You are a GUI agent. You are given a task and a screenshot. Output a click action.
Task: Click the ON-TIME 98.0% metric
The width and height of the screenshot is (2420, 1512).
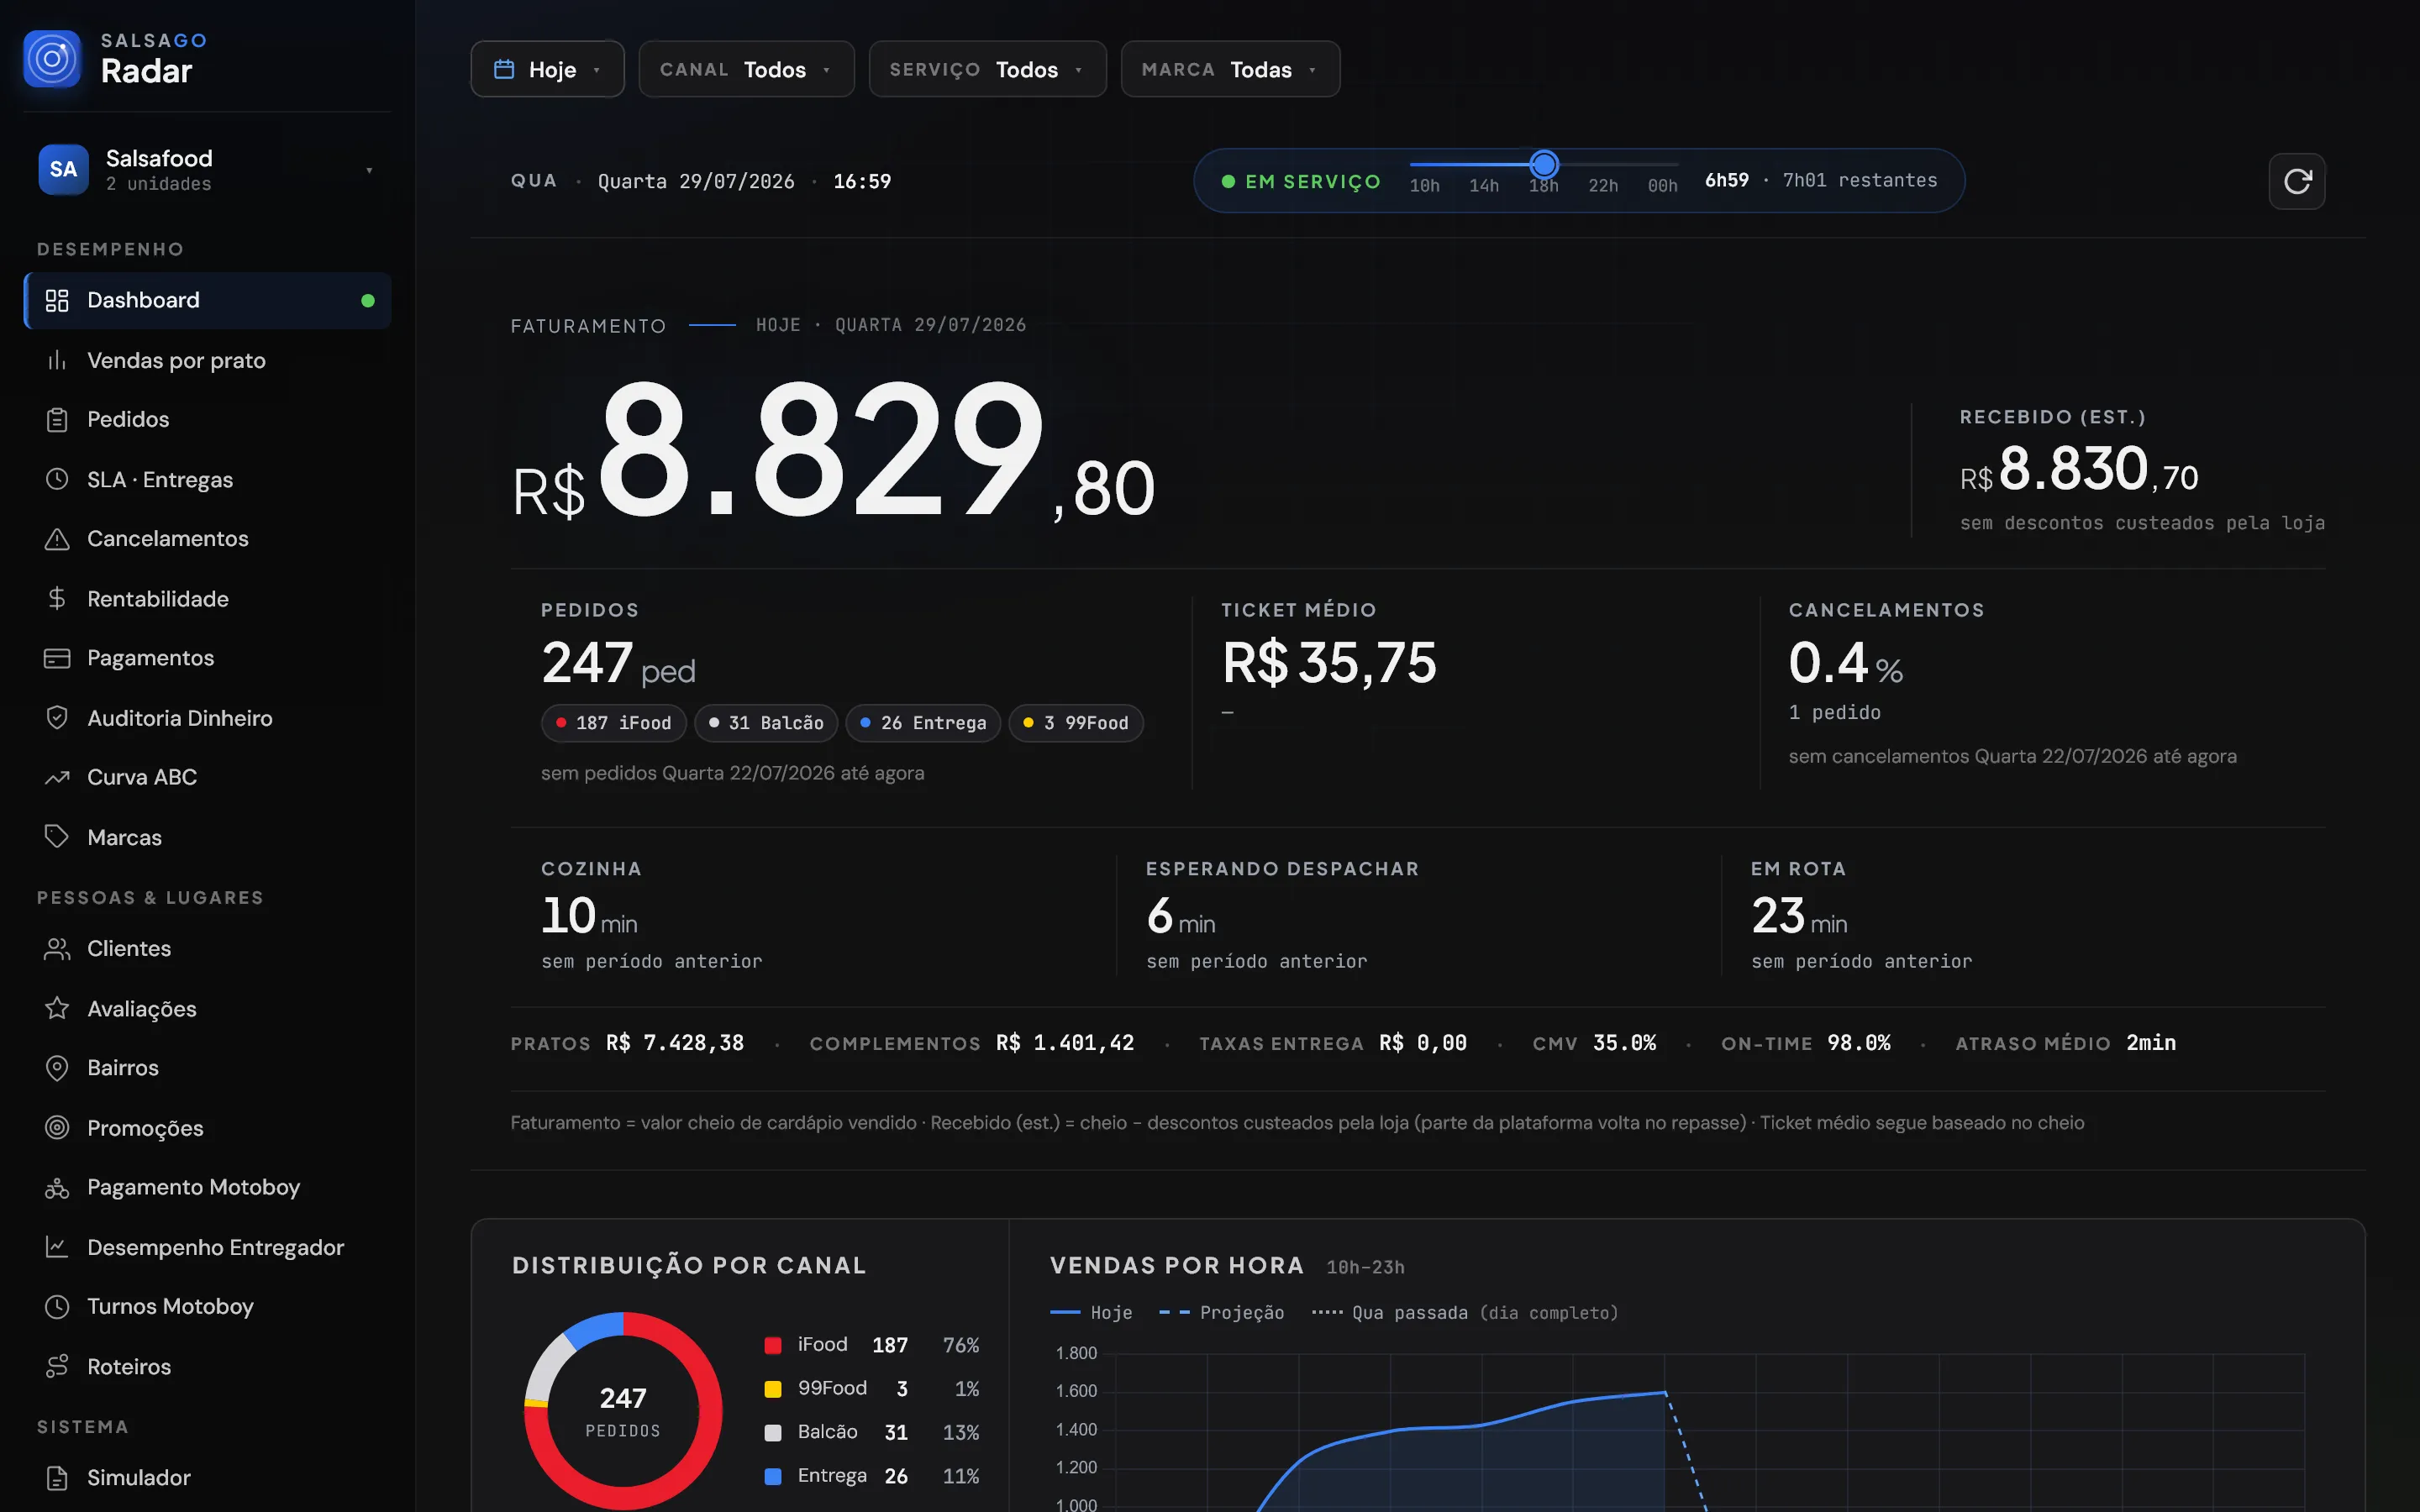click(1805, 1043)
